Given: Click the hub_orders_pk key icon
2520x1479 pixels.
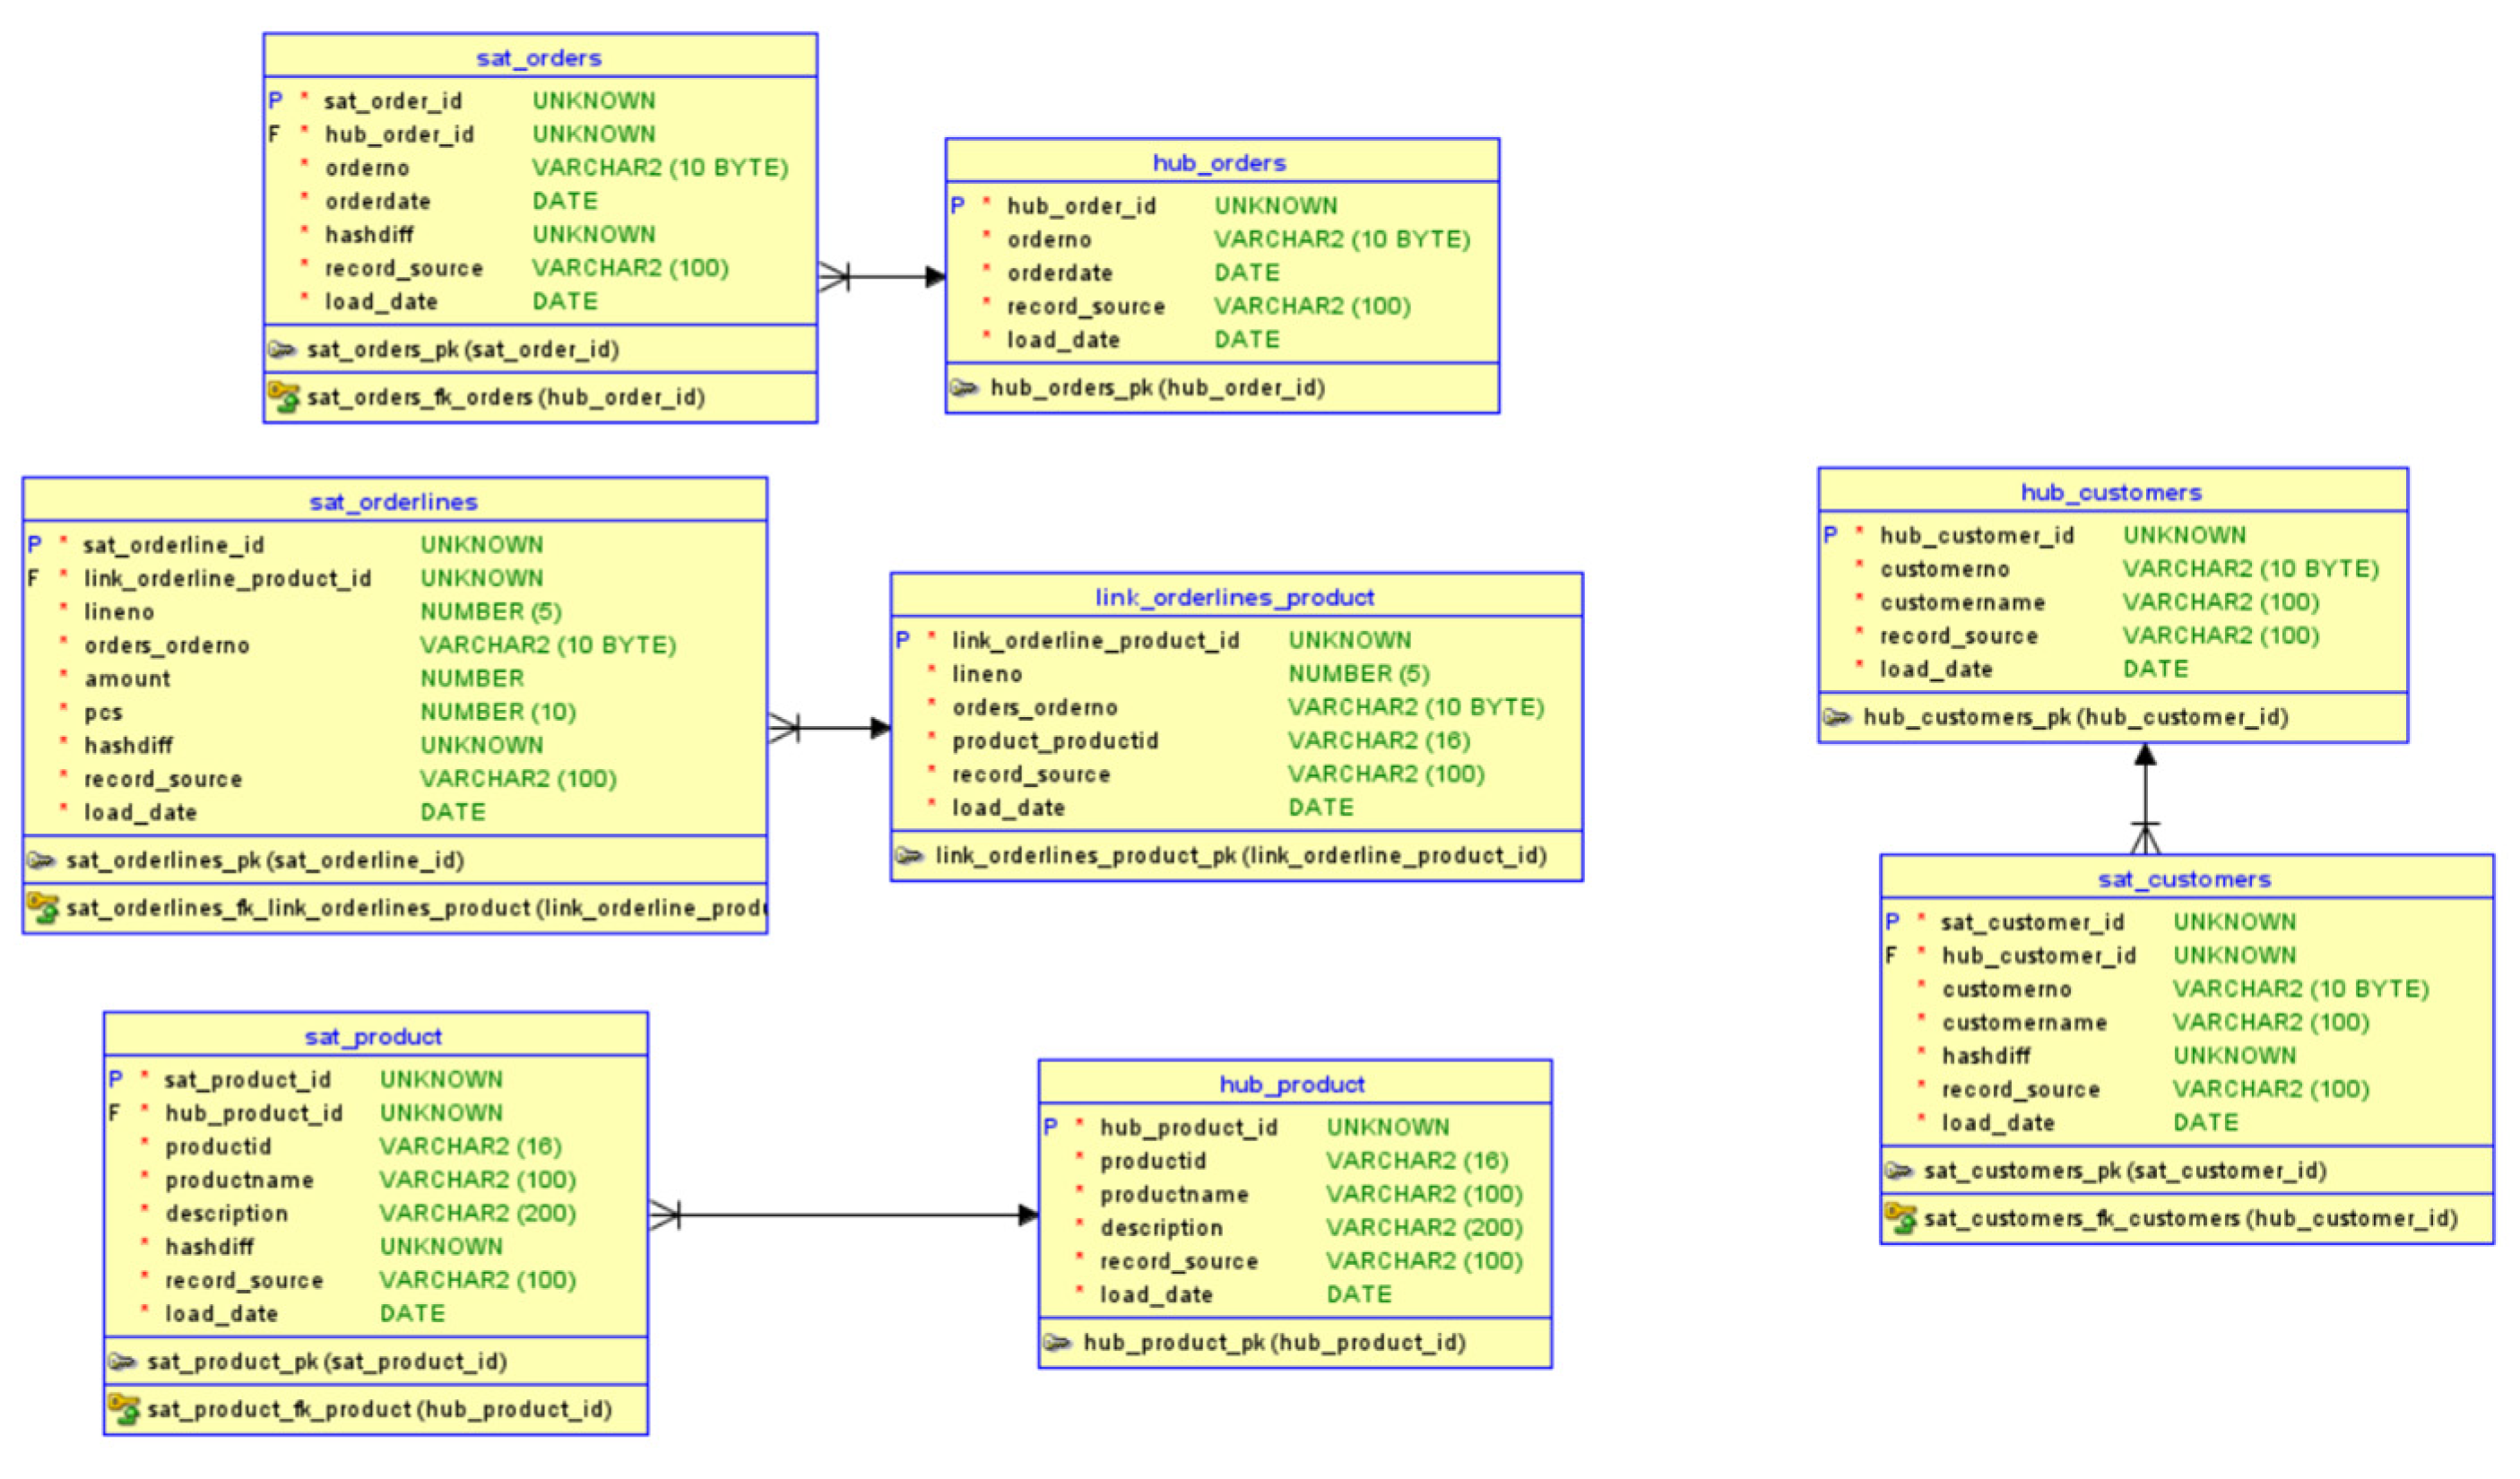Looking at the screenshot, I should click(964, 388).
